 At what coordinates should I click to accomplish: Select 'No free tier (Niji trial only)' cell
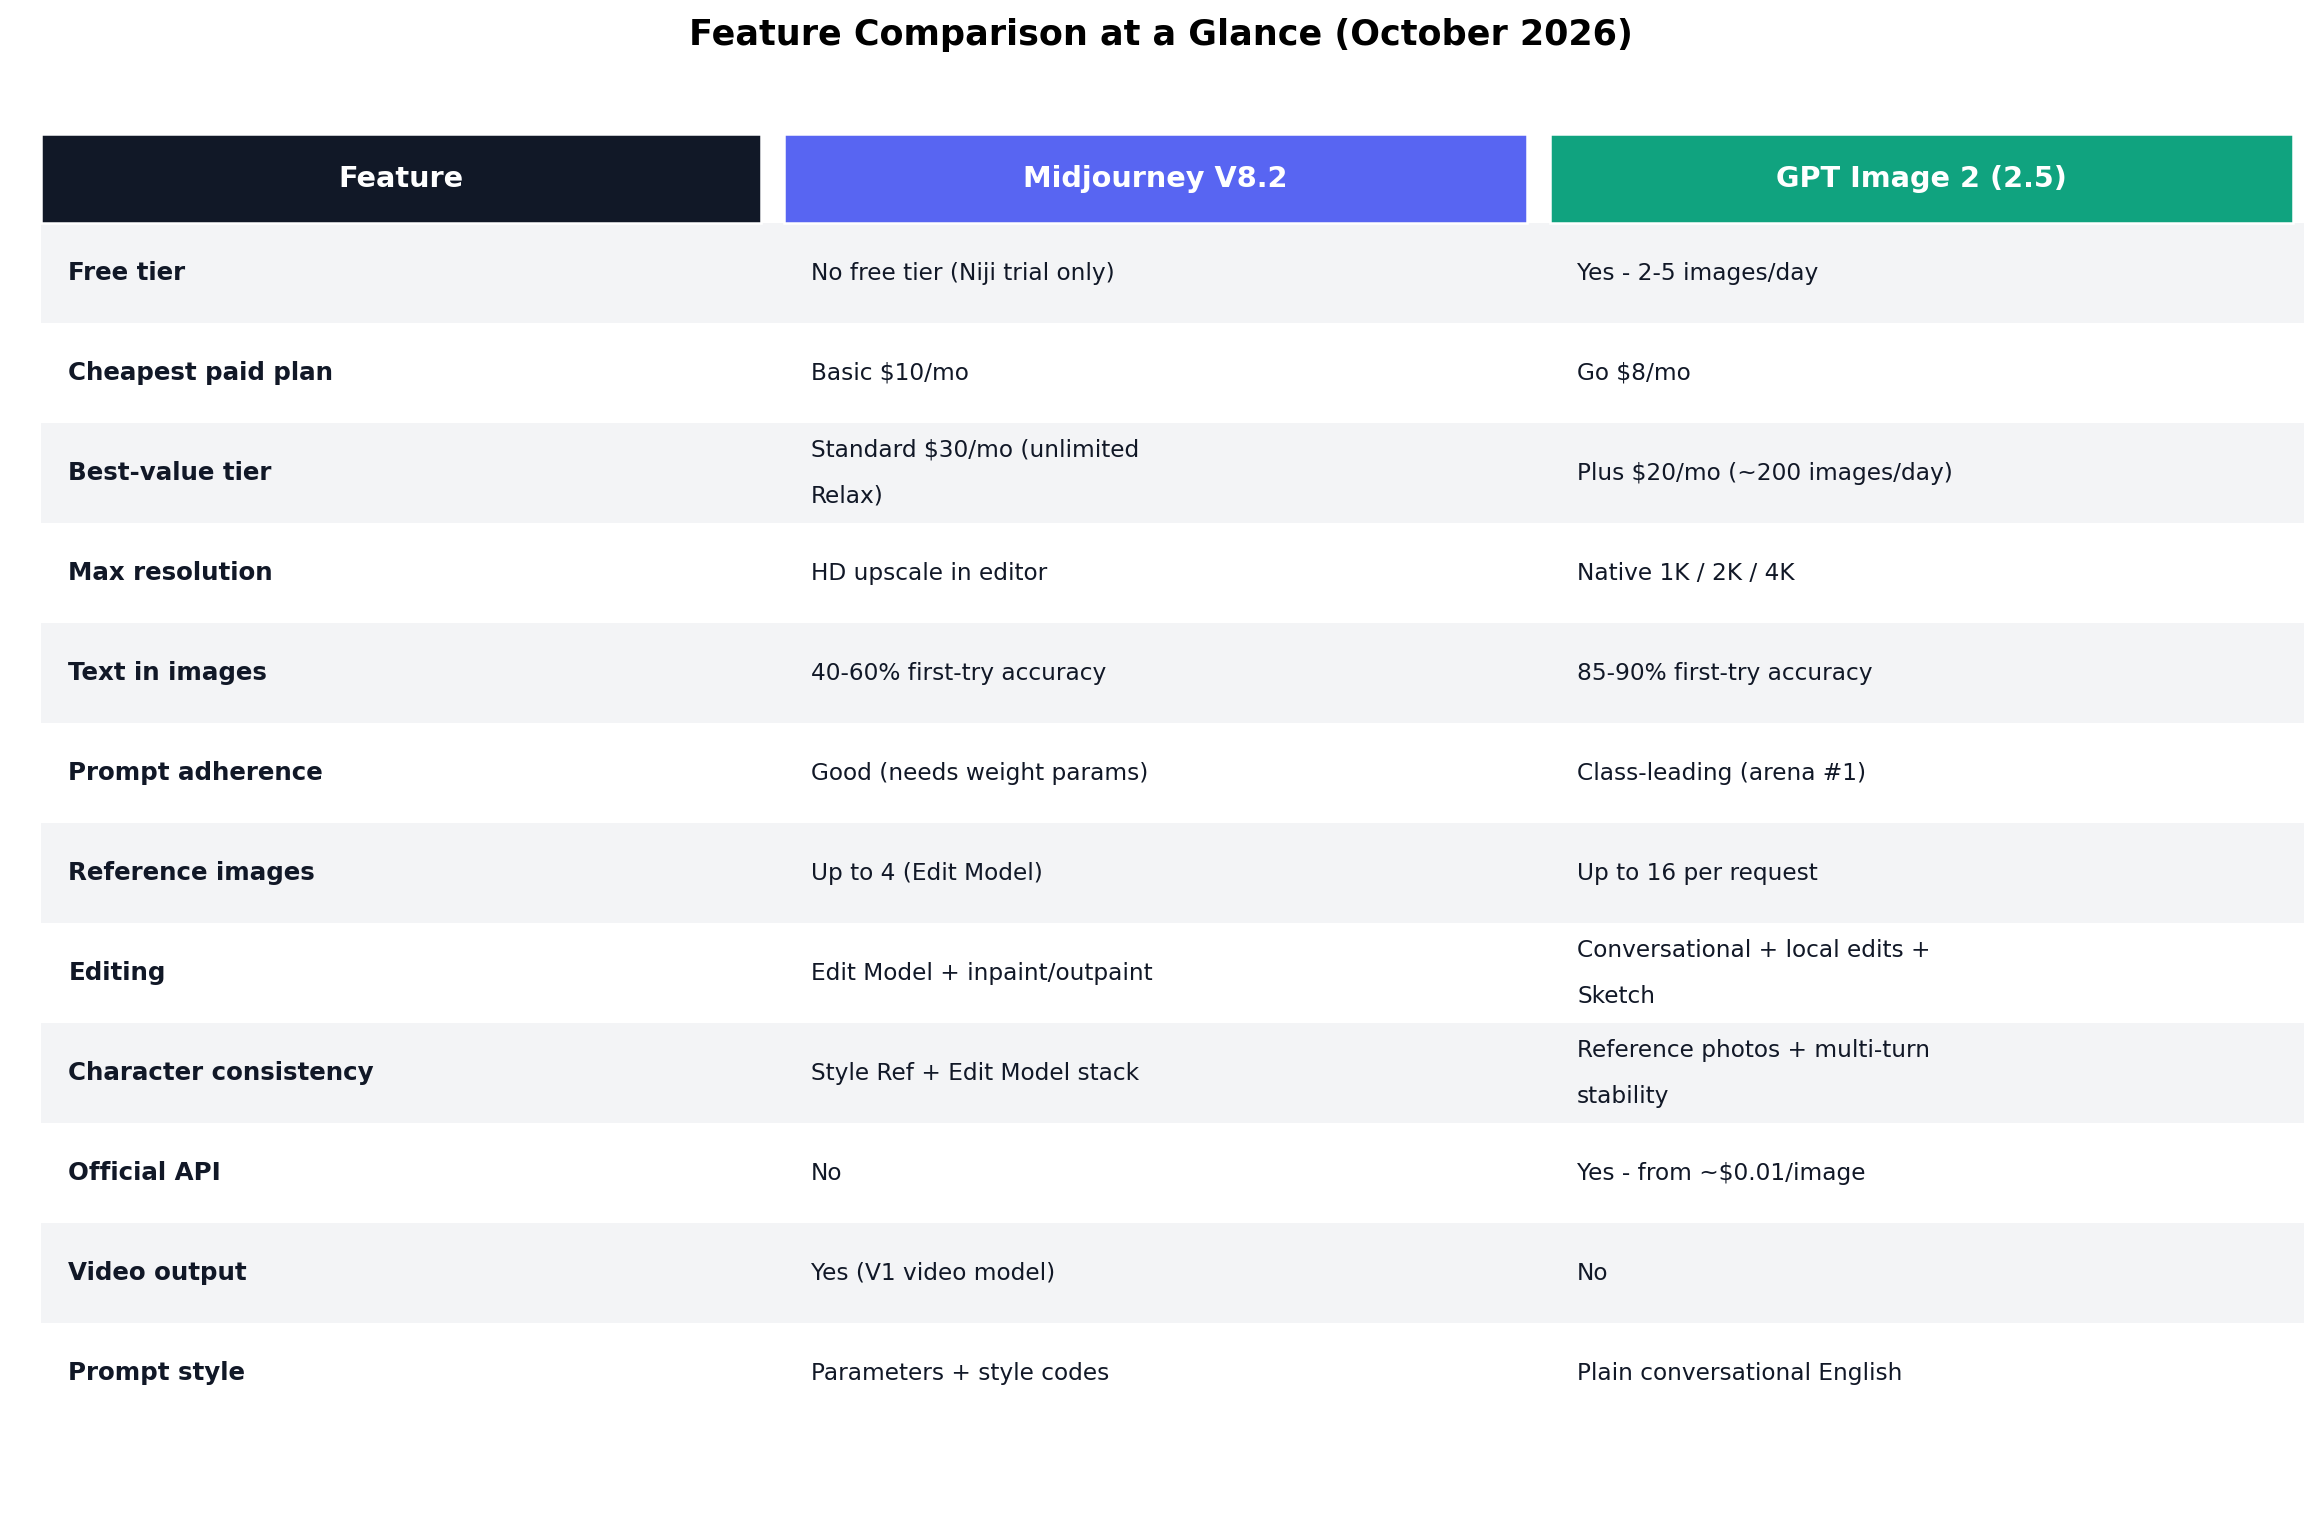click(x=962, y=273)
